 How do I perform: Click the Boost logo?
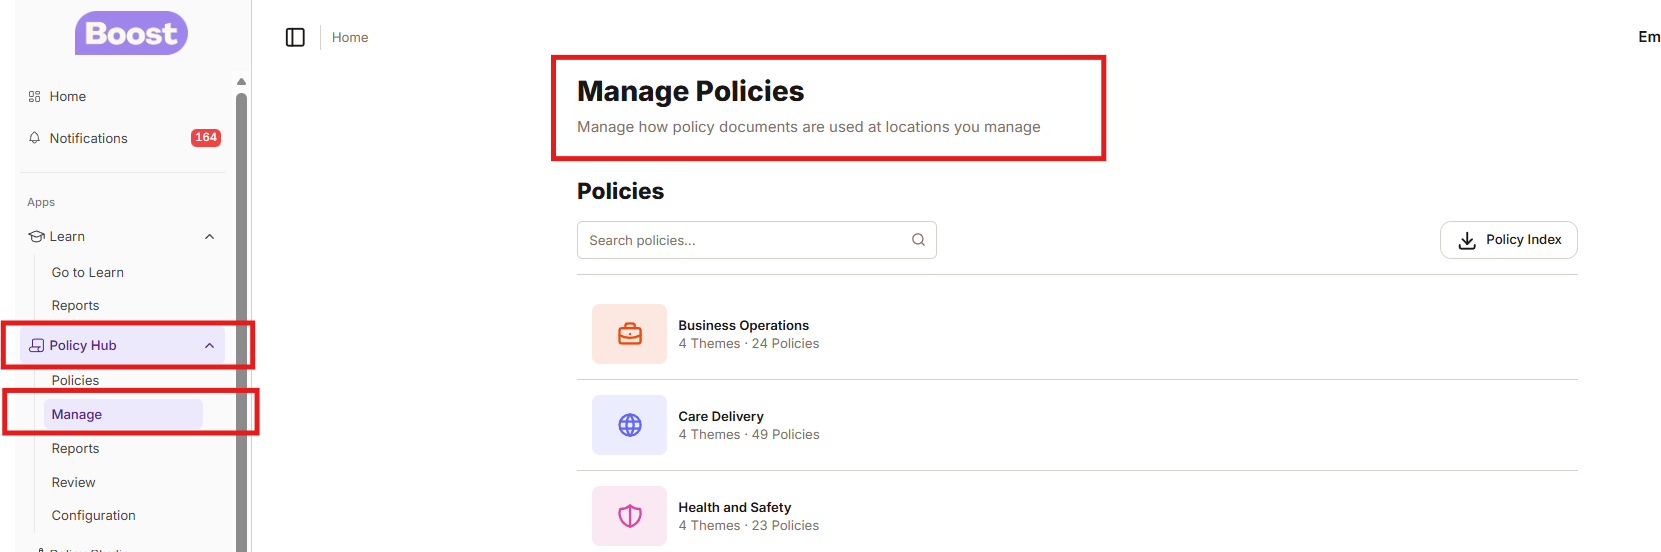tap(131, 33)
